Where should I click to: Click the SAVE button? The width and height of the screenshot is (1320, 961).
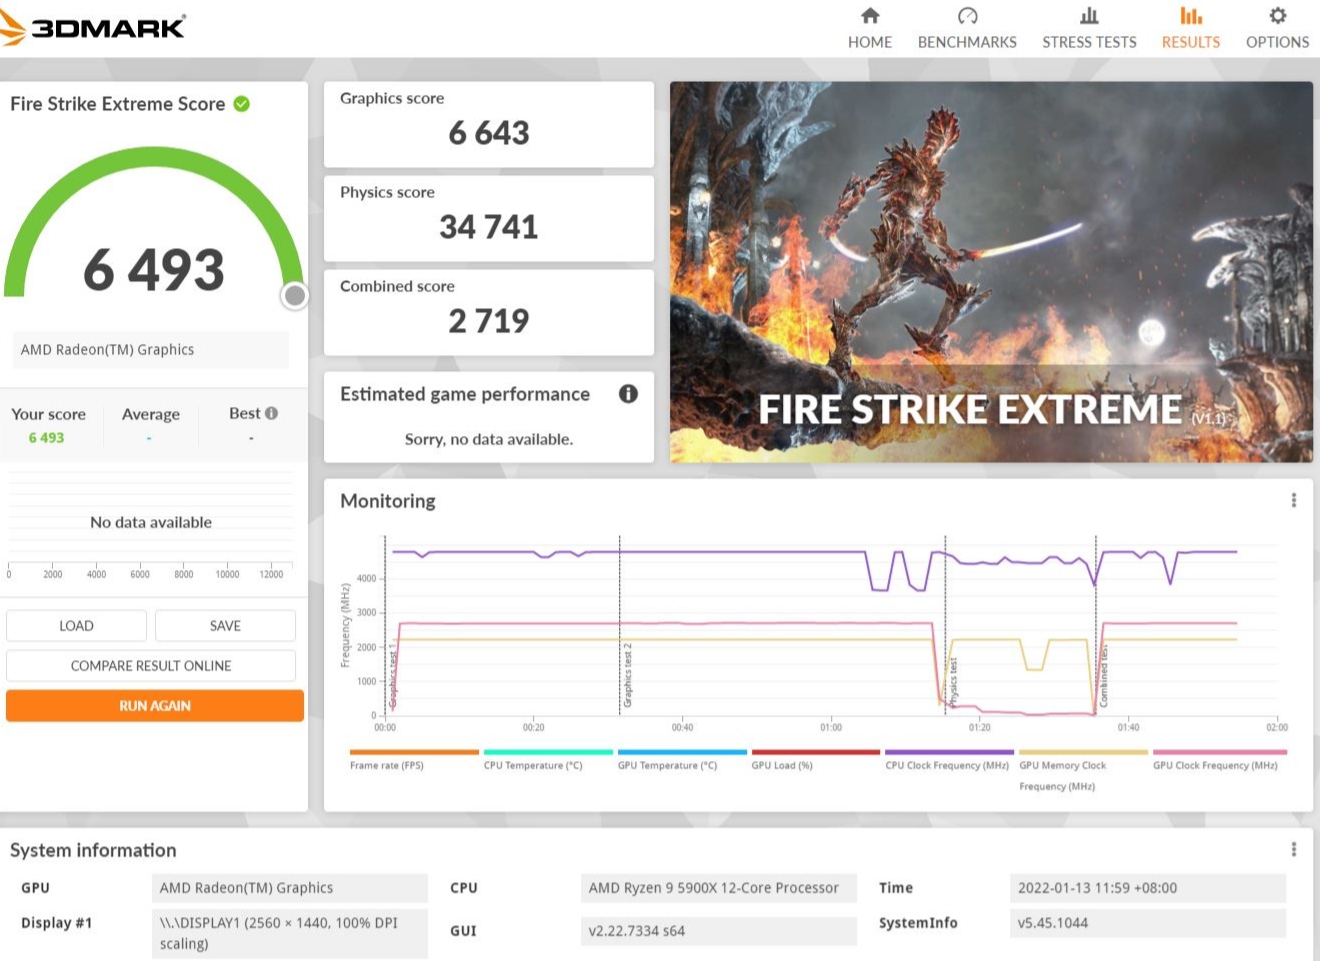[x=225, y=626]
